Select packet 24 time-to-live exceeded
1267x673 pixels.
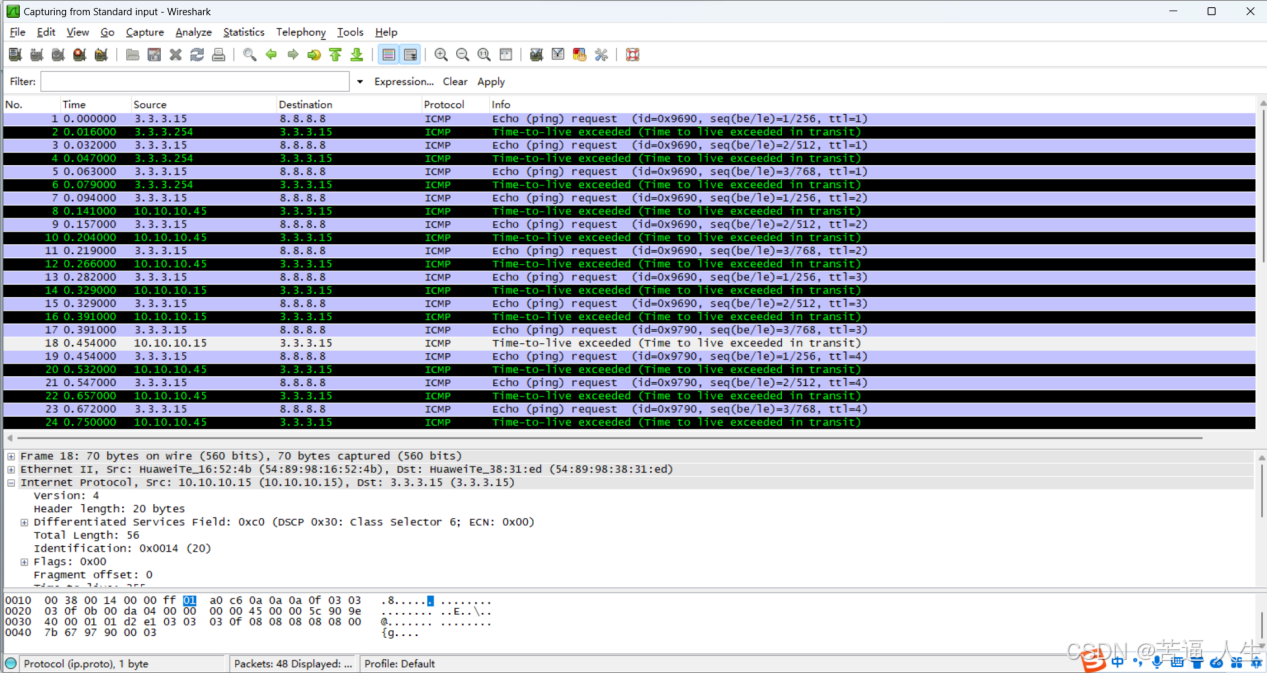(630, 422)
